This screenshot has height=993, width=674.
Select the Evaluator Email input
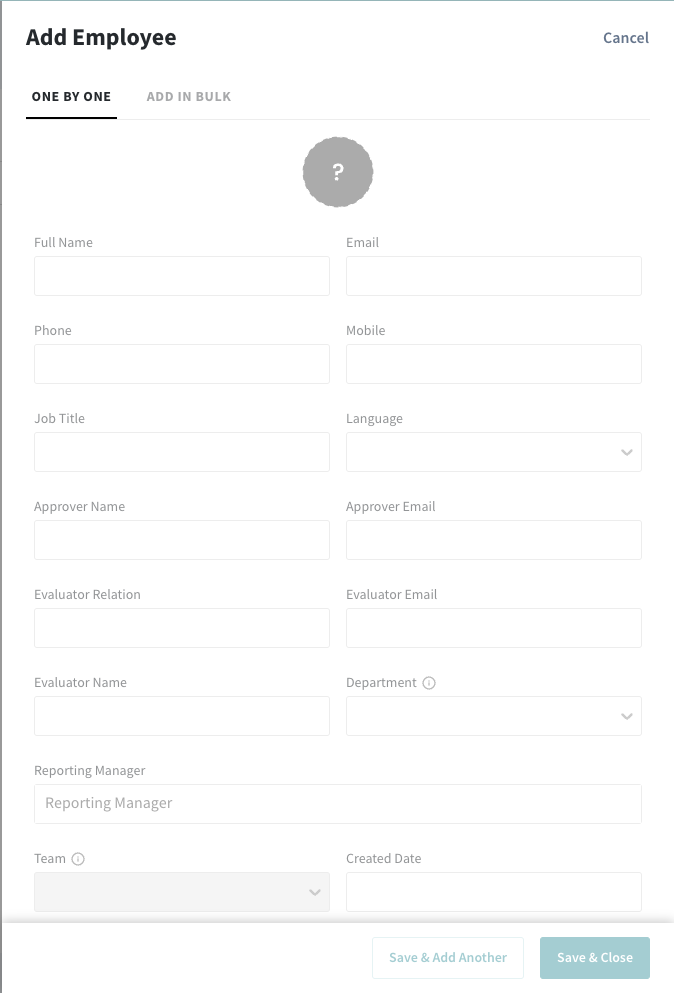click(x=493, y=628)
